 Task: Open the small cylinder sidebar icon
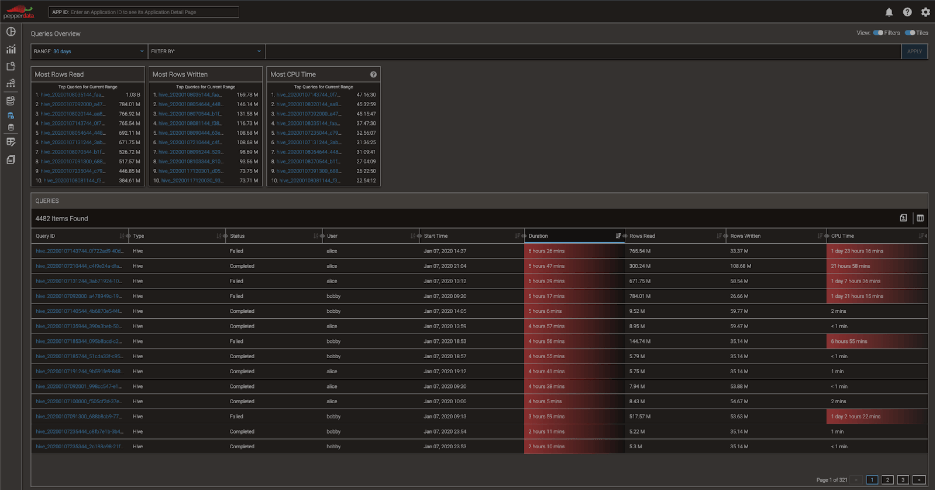pos(11,128)
